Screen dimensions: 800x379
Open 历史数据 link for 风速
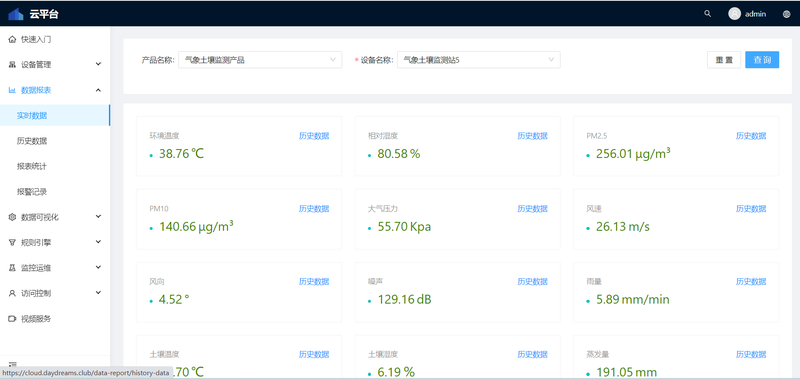tap(751, 209)
